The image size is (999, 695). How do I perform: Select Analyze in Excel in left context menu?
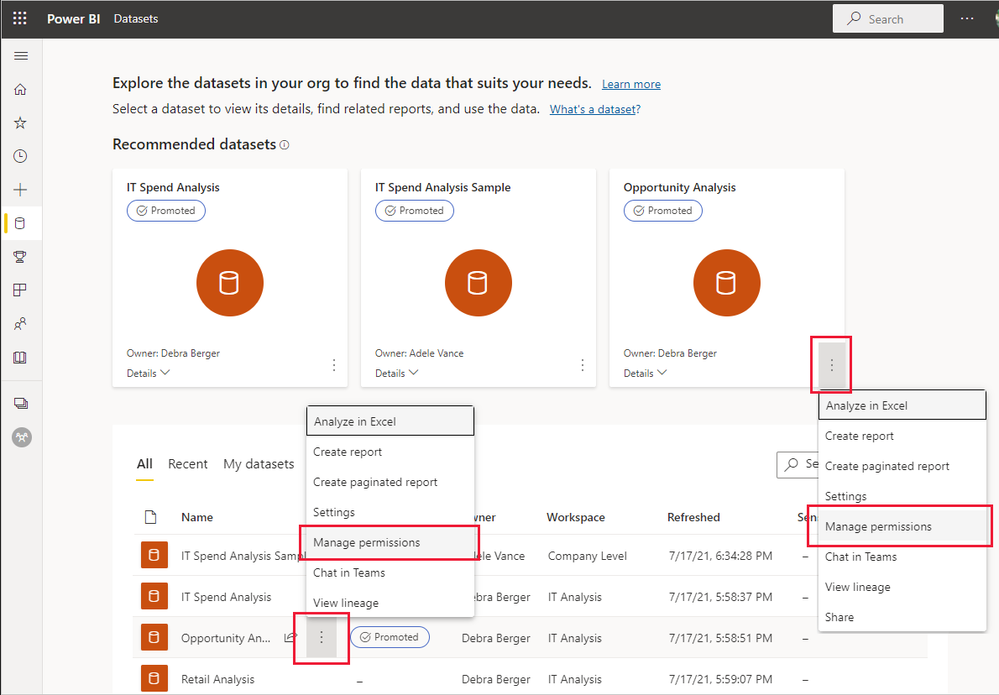390,421
